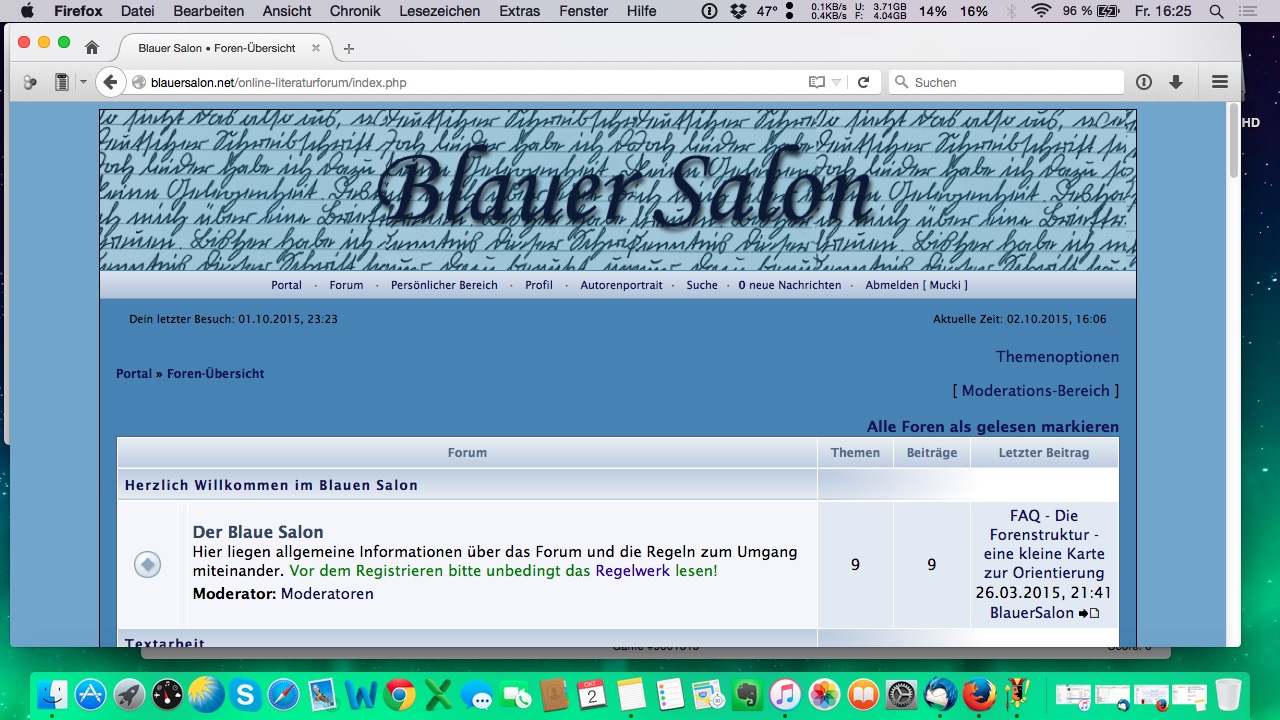This screenshot has height=720, width=1280.
Task: Click the home icon beside the tab
Action: click(x=92, y=48)
